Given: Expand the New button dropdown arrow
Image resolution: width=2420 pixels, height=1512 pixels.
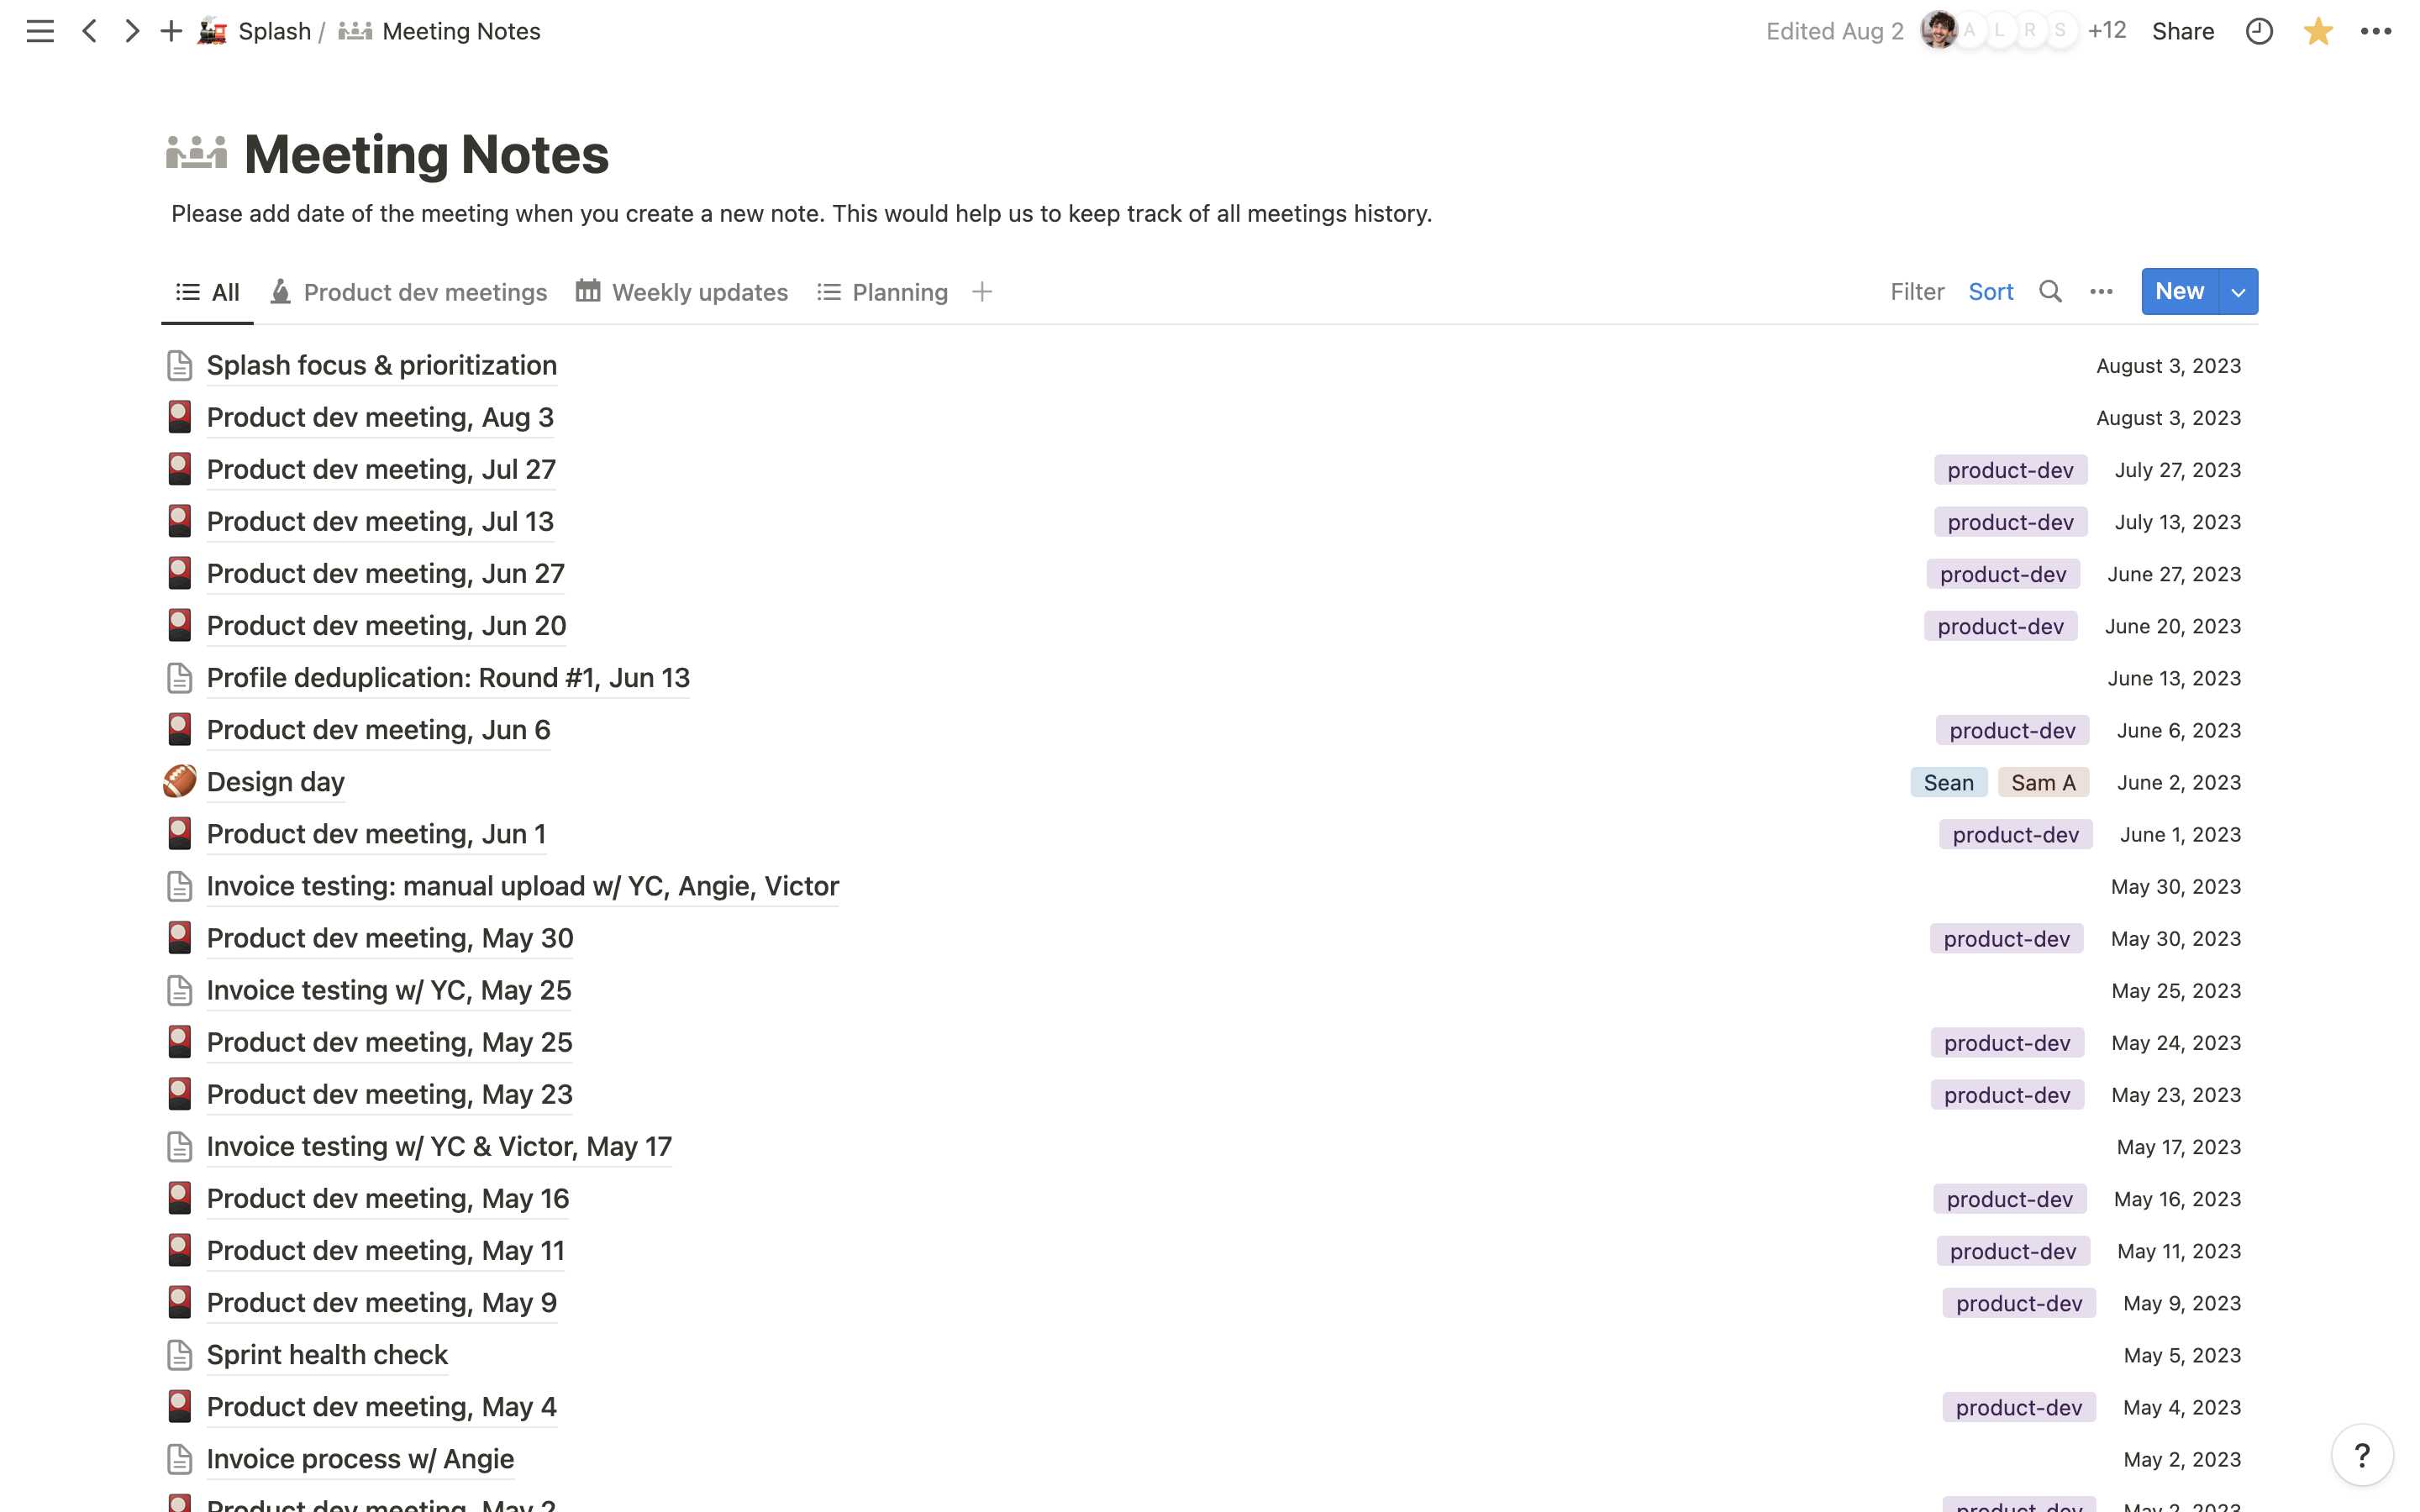Looking at the screenshot, I should pos(2238,292).
